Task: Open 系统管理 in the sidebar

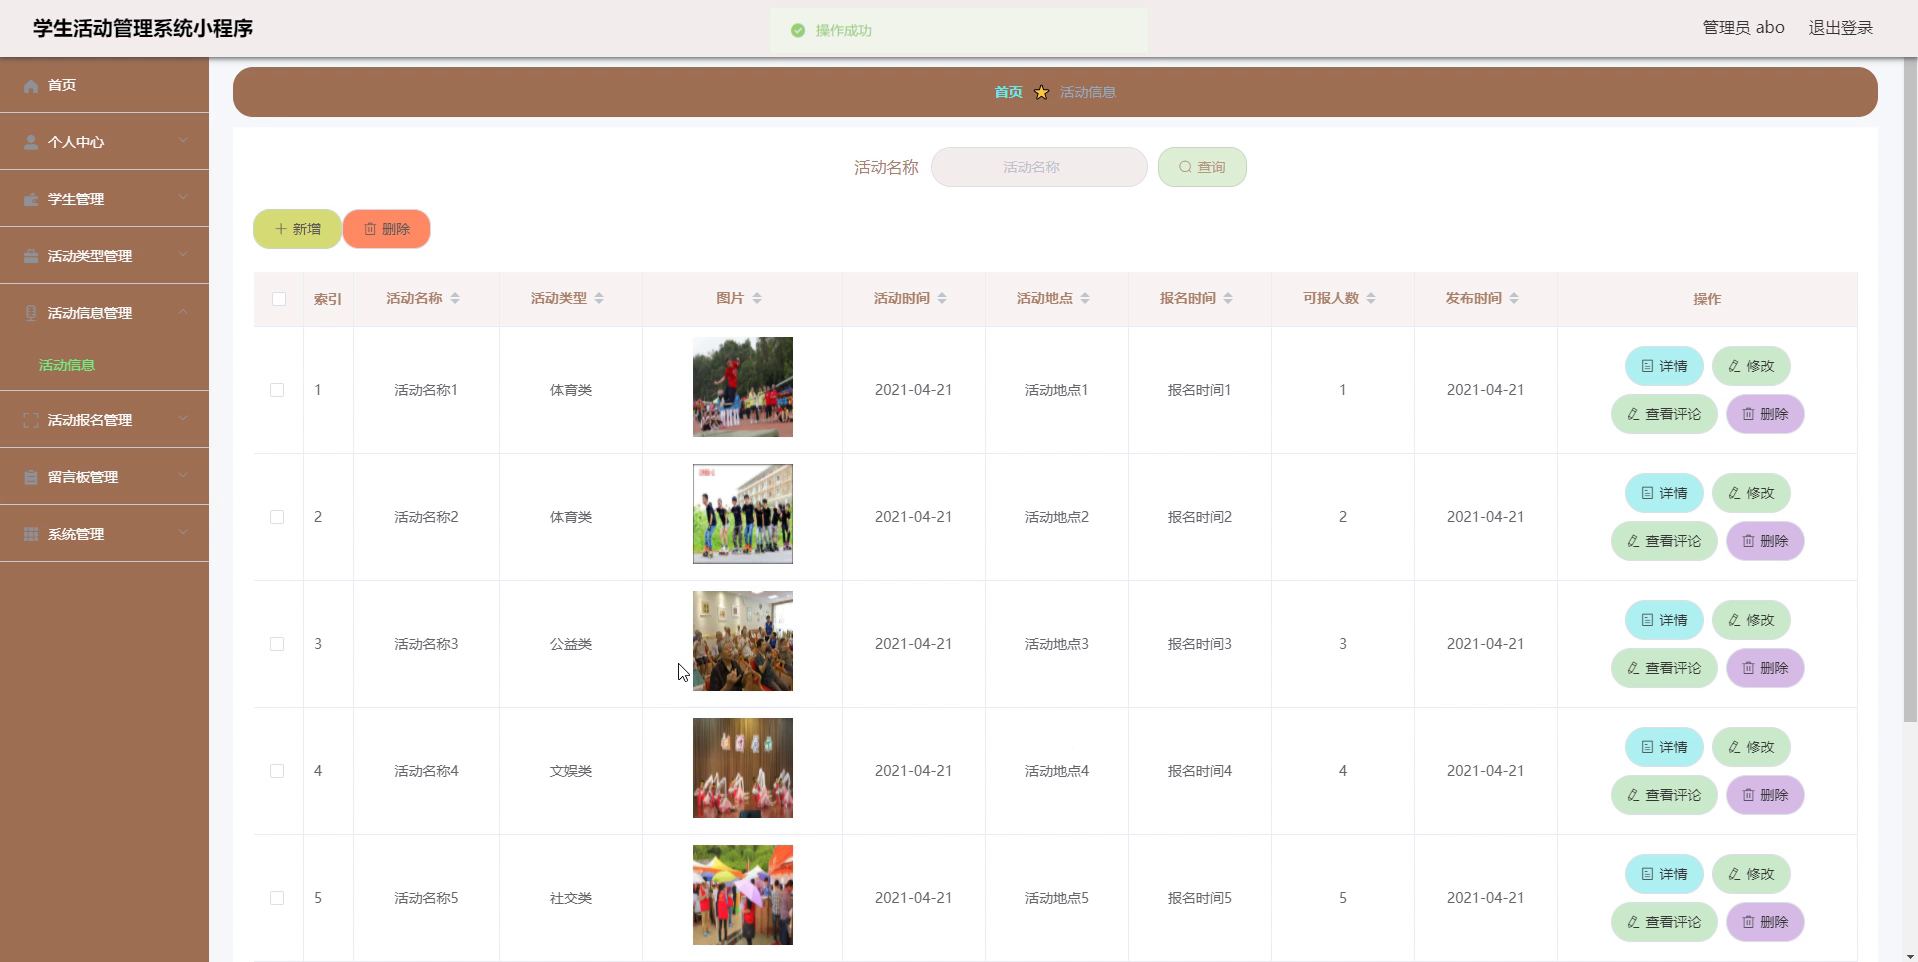Action: (104, 534)
